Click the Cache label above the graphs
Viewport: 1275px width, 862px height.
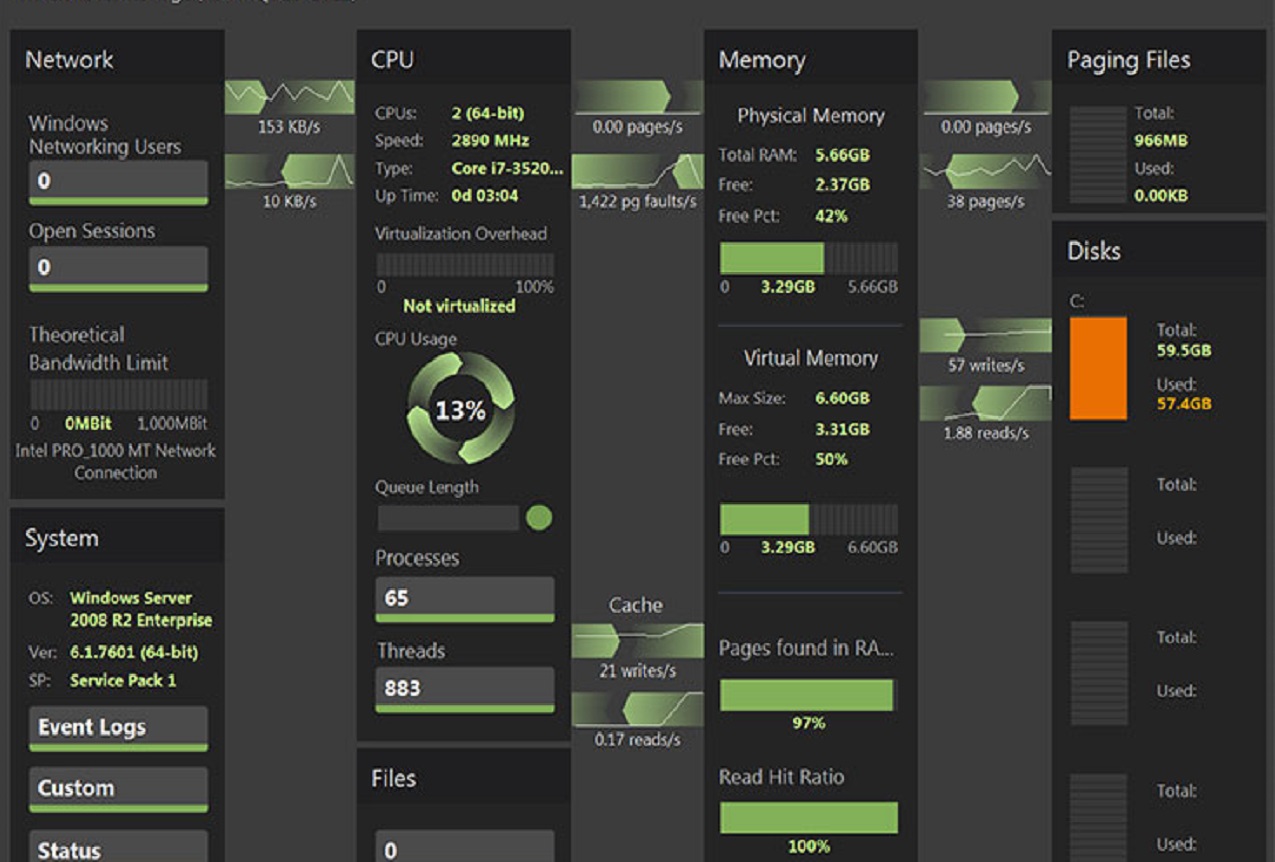pyautogui.click(x=636, y=605)
